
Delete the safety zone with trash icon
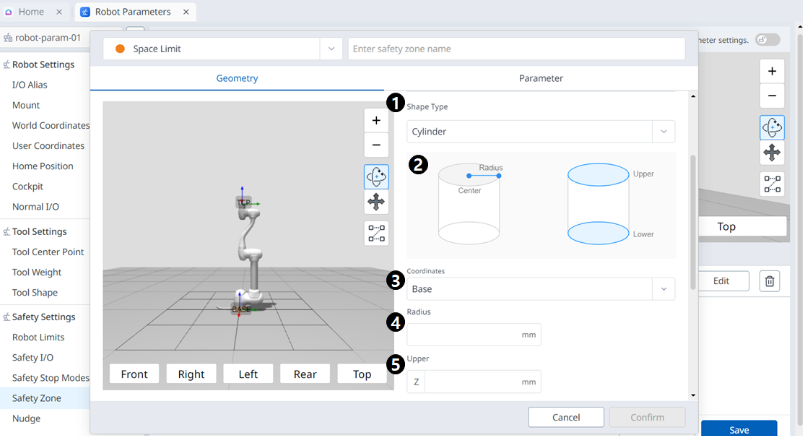pyautogui.click(x=769, y=281)
